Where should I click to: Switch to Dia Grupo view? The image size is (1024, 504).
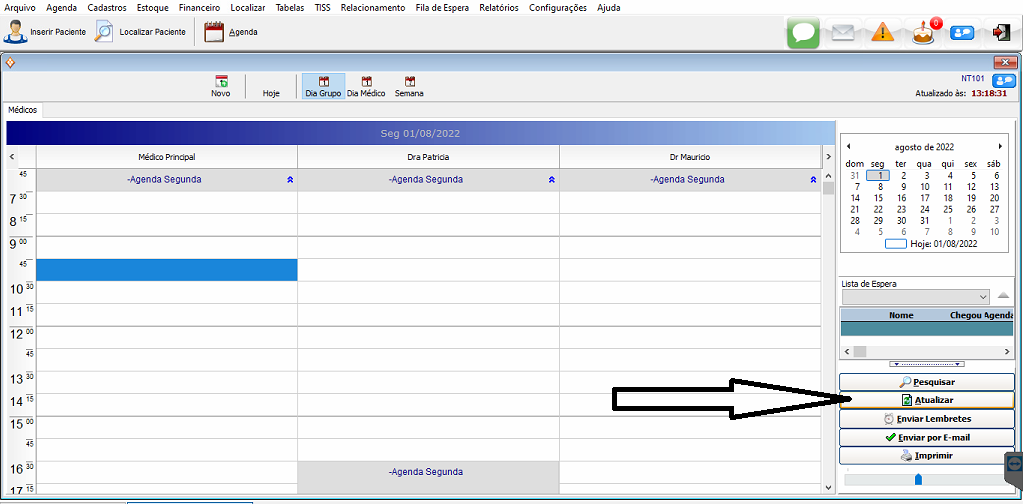pos(323,87)
